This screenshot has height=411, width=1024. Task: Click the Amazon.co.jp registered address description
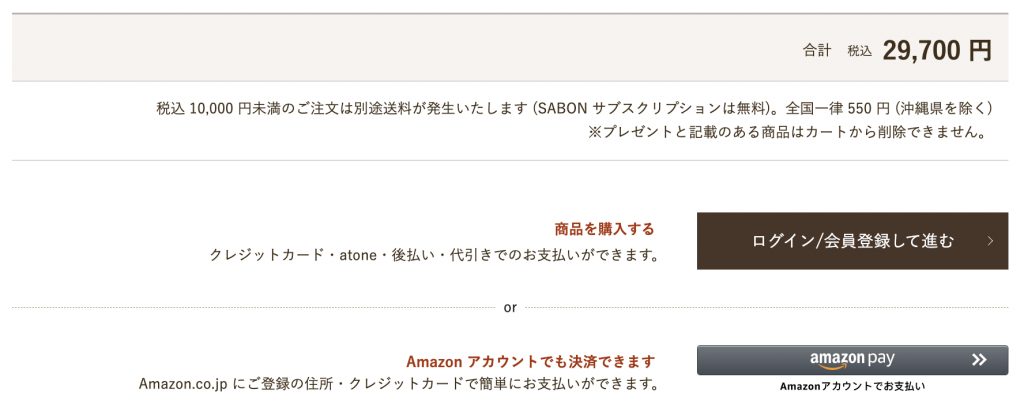[x=398, y=383]
